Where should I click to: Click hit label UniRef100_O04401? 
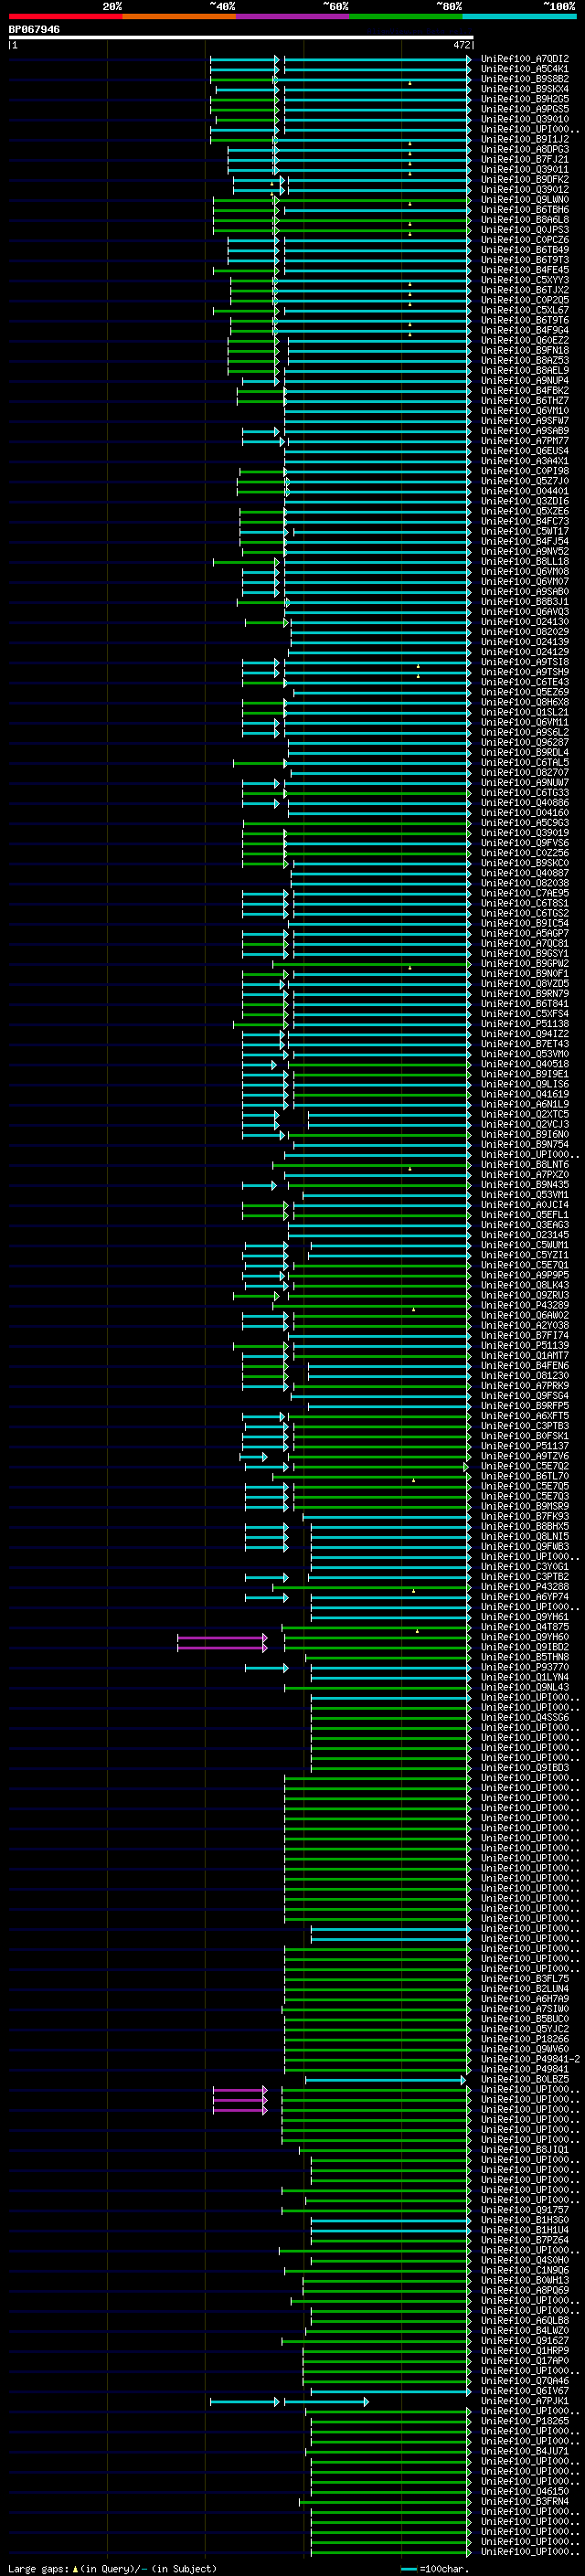(x=525, y=491)
